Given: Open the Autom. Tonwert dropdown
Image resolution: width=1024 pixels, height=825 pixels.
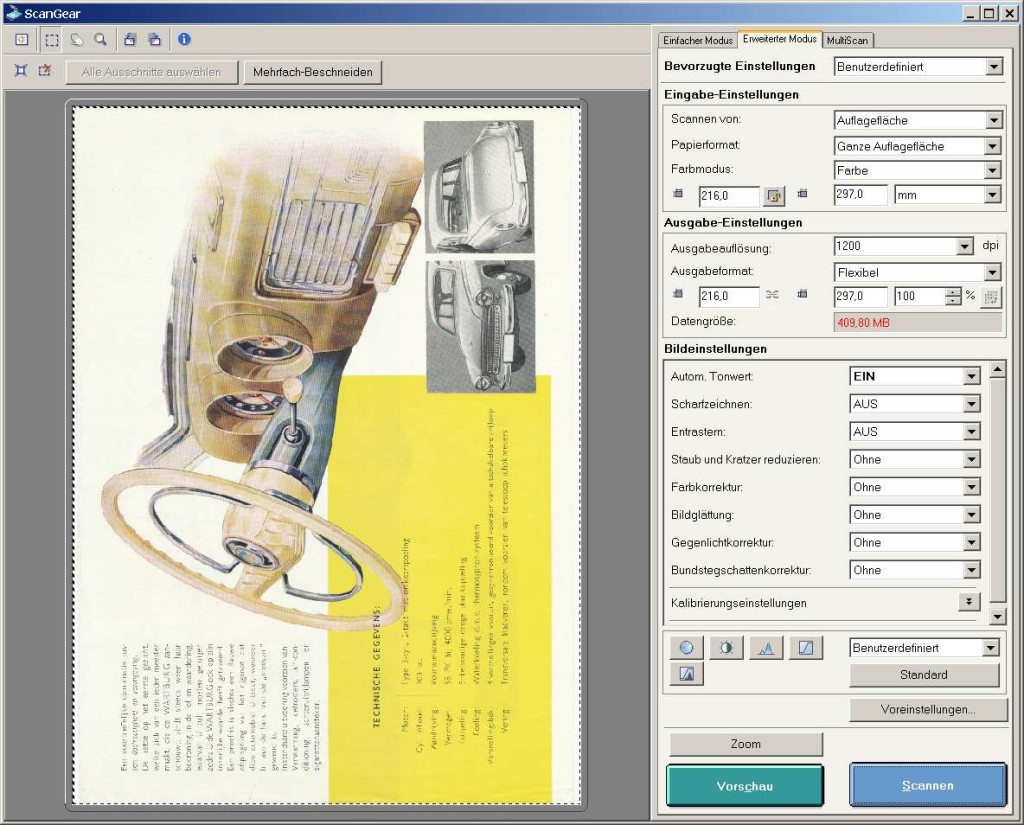Looking at the screenshot, I should [915, 376].
